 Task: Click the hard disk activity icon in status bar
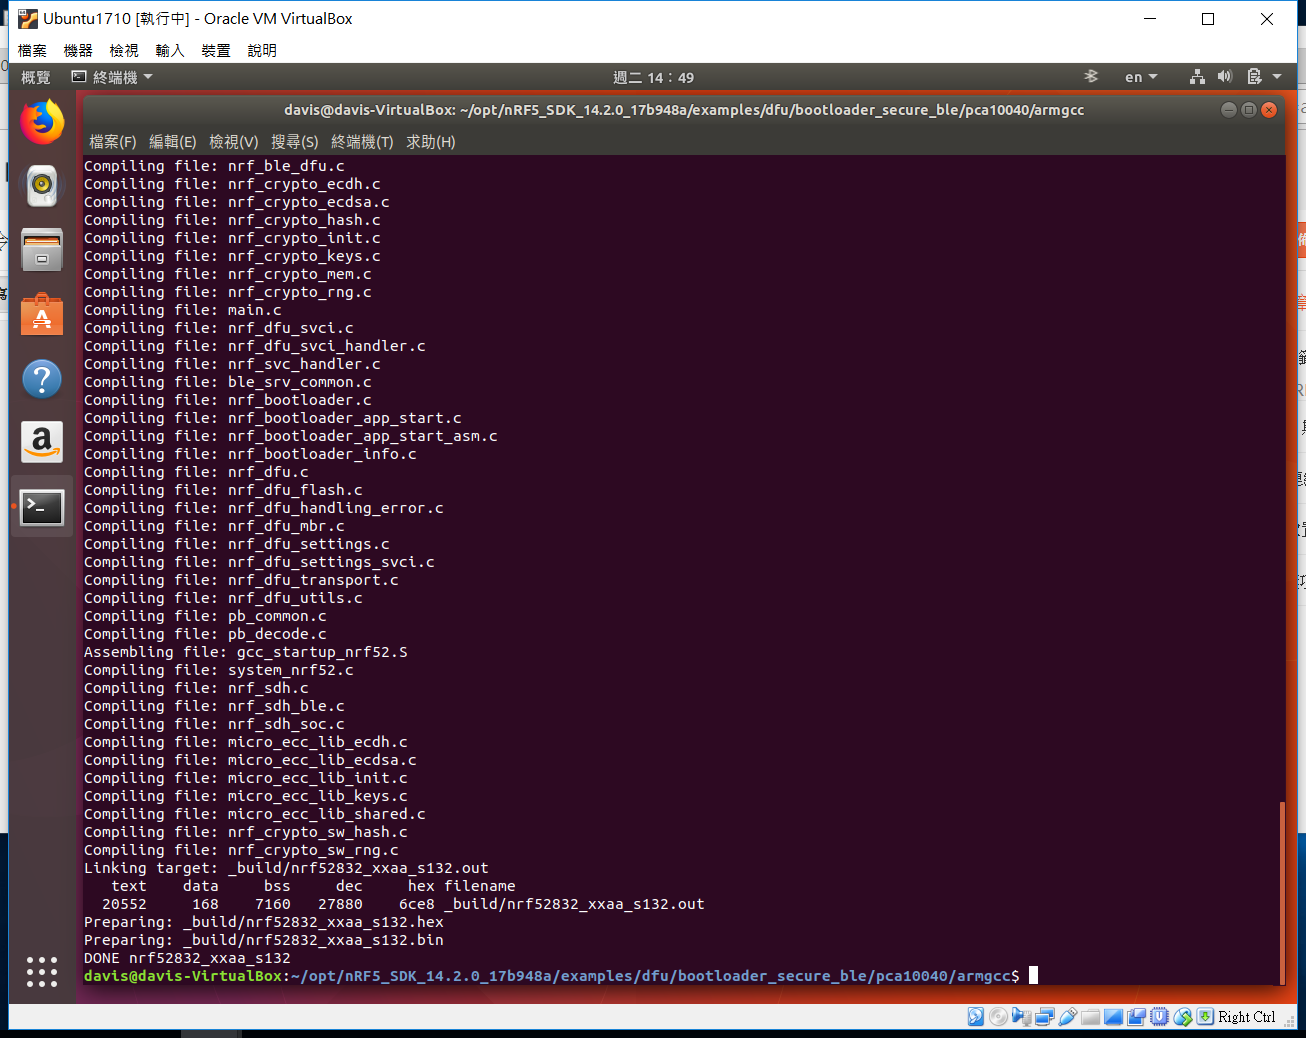(975, 1016)
